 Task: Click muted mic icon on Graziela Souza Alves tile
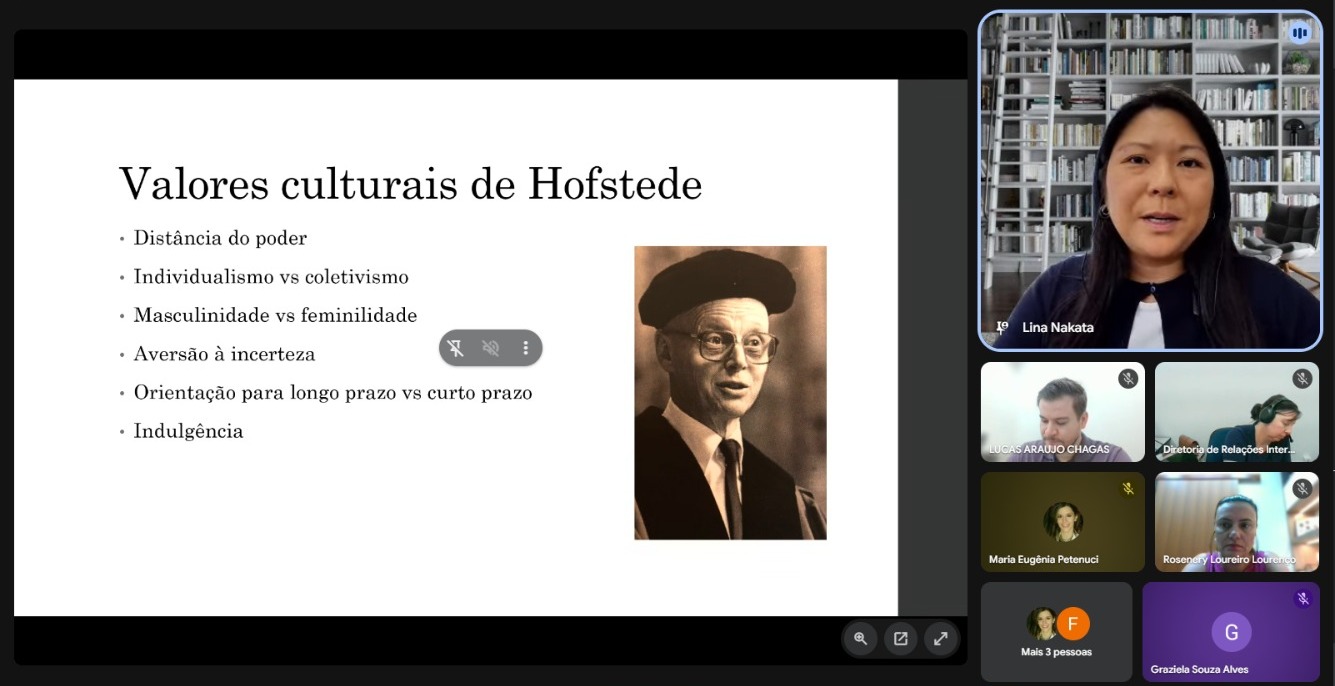pos(1302,599)
